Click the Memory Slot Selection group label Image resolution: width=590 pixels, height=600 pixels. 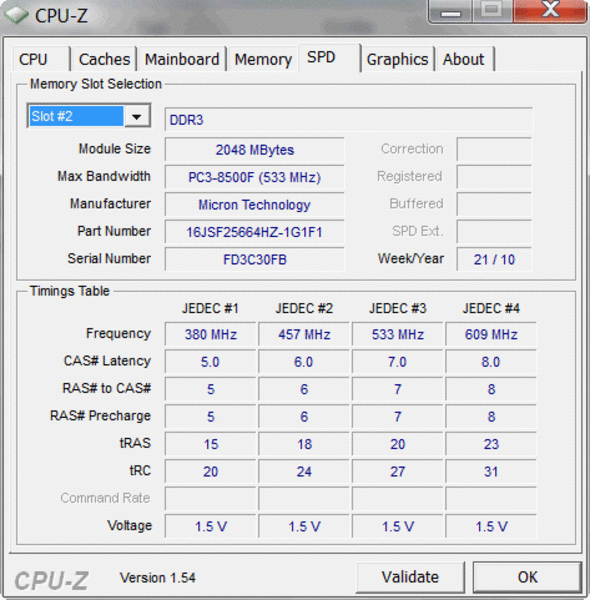click(x=96, y=84)
